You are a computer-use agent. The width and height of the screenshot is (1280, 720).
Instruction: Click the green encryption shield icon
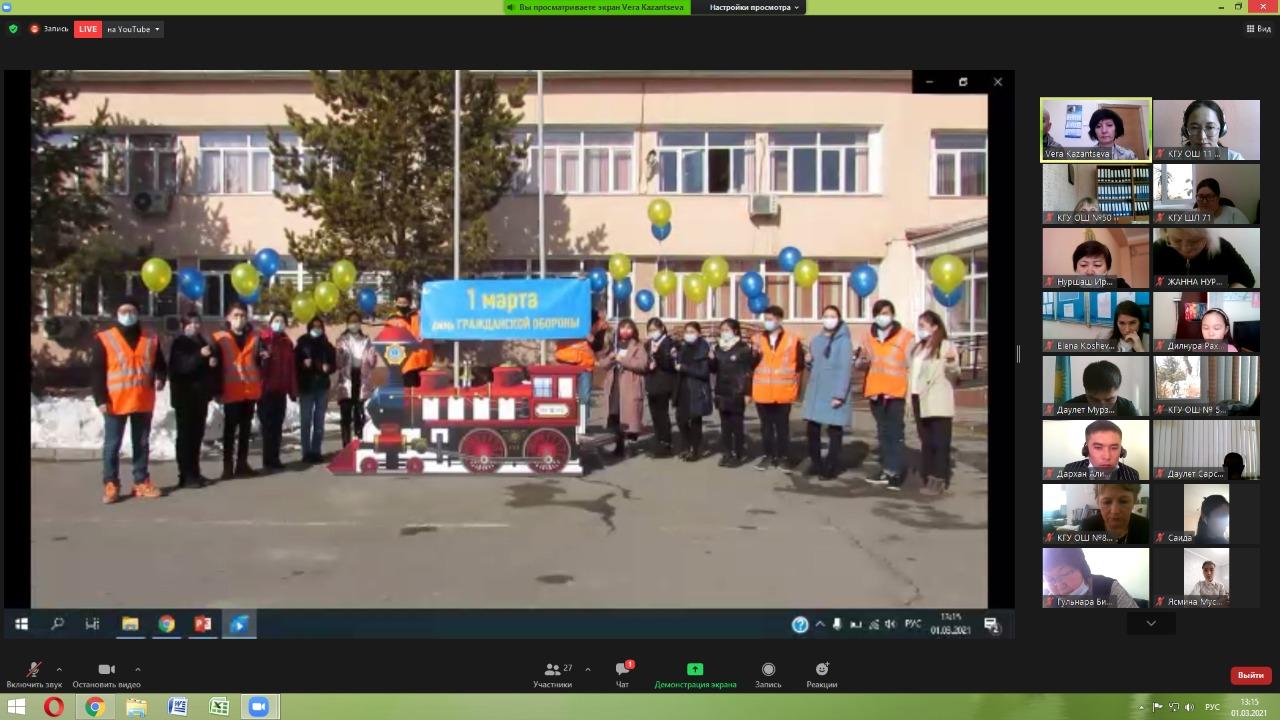click(13, 29)
